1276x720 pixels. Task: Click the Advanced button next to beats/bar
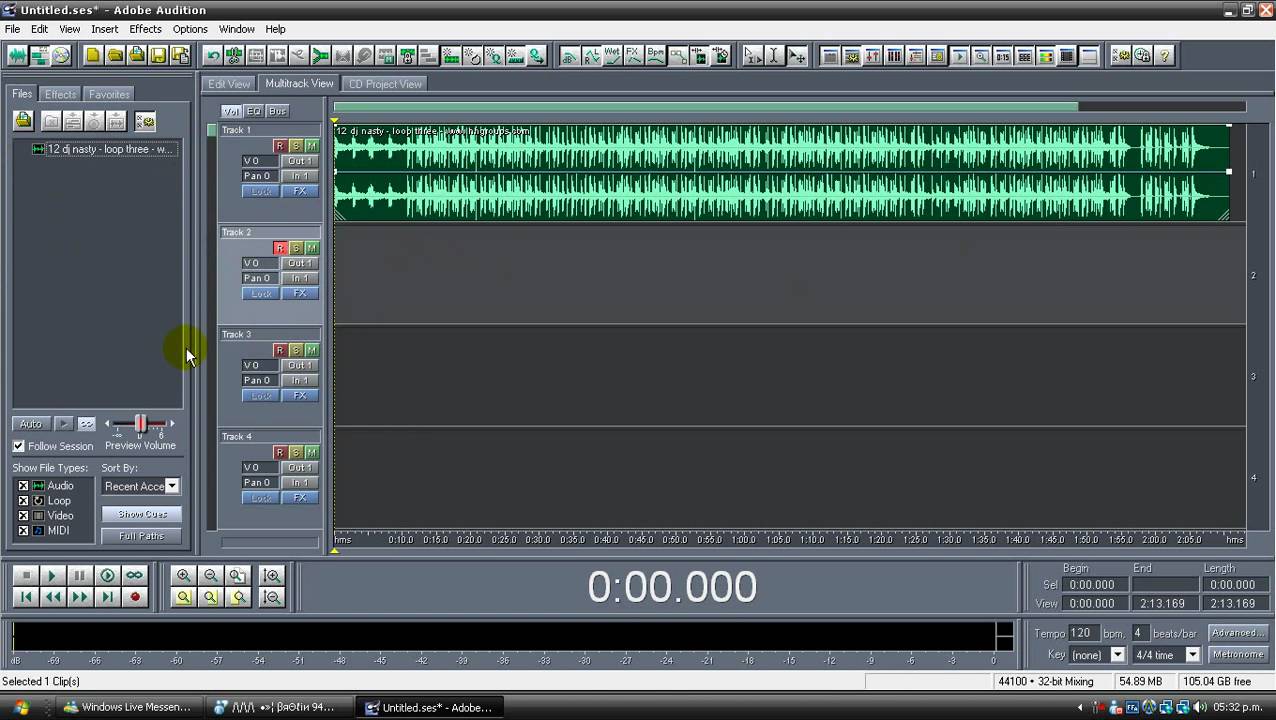pyautogui.click(x=1236, y=632)
